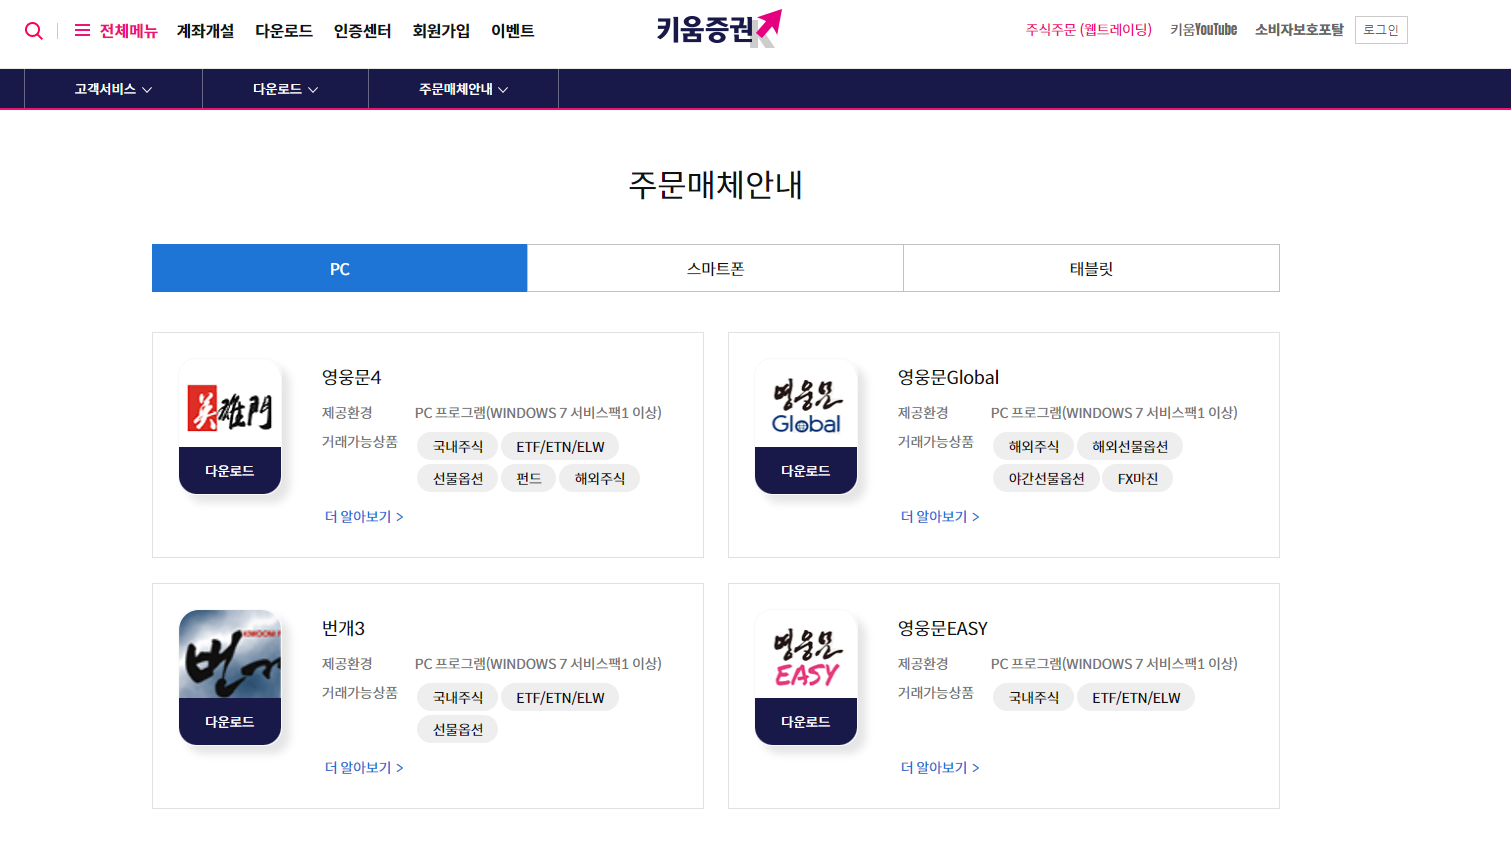Screen dimensions: 1511x856
Task: Go to the 키움증권 logo home
Action: (719, 29)
